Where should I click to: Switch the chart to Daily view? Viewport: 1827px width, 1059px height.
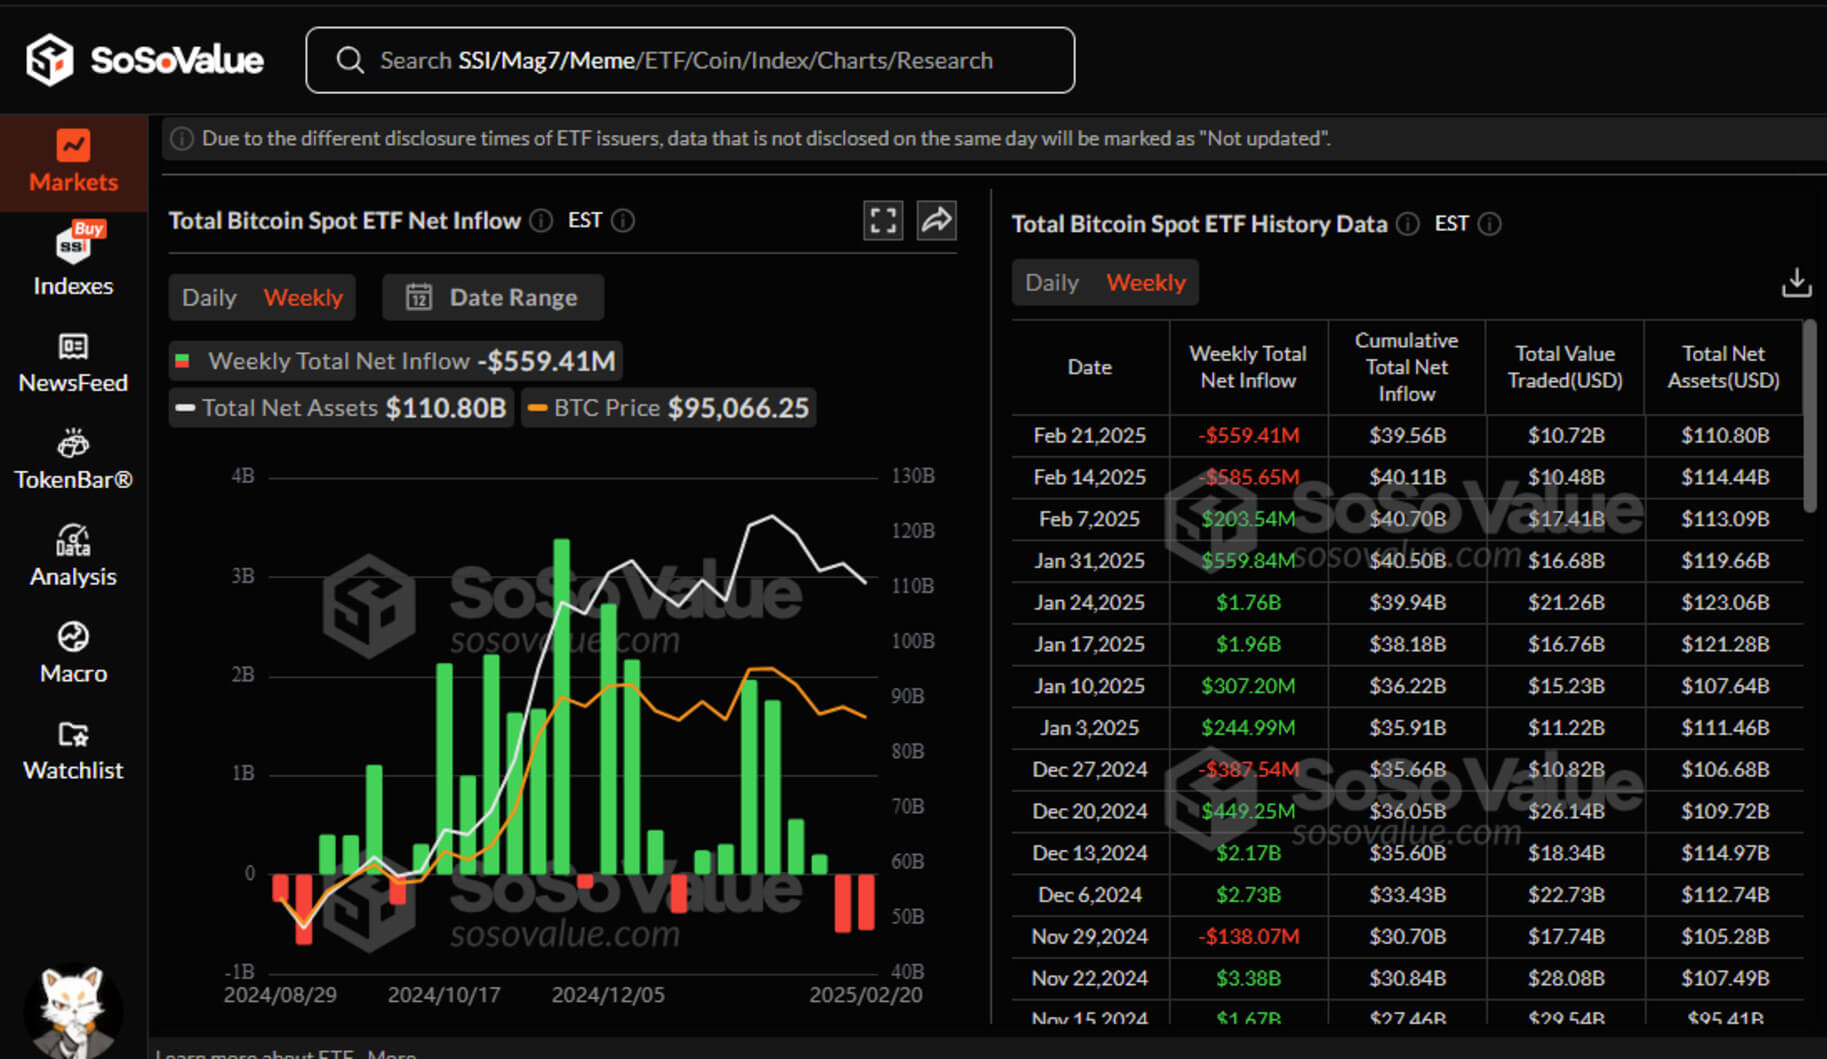point(209,298)
